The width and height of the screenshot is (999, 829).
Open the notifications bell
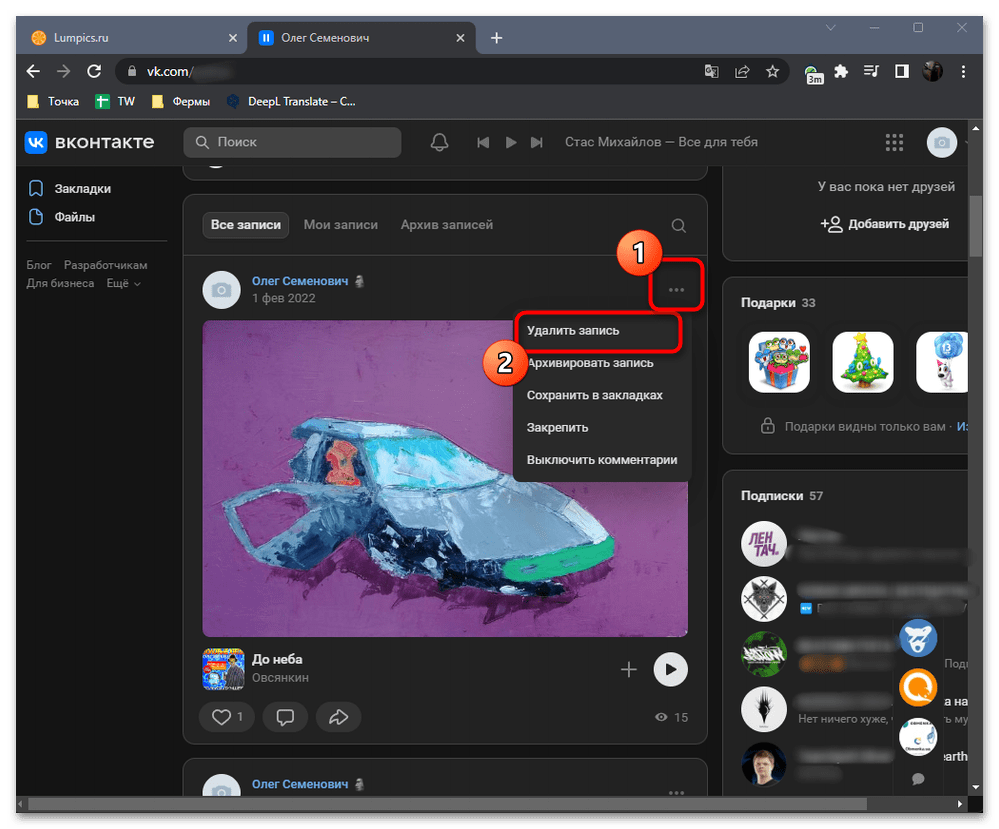tap(439, 142)
